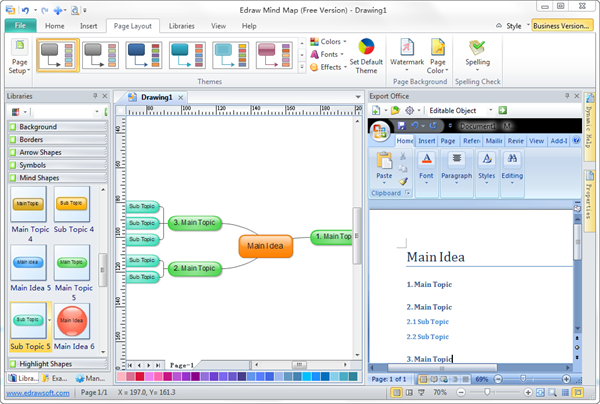
Task: Expand the Highlight Shapes library
Action: click(57, 364)
